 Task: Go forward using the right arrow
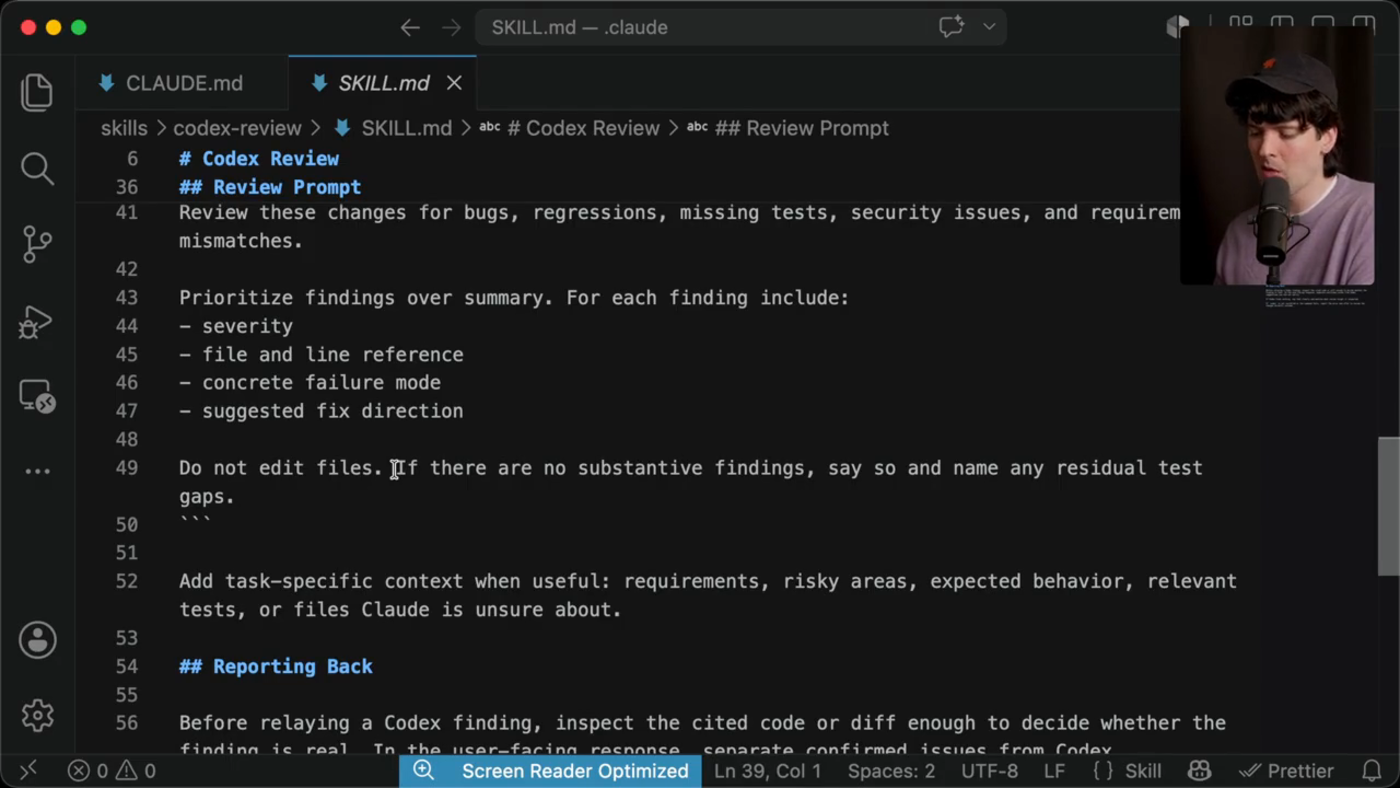click(452, 27)
